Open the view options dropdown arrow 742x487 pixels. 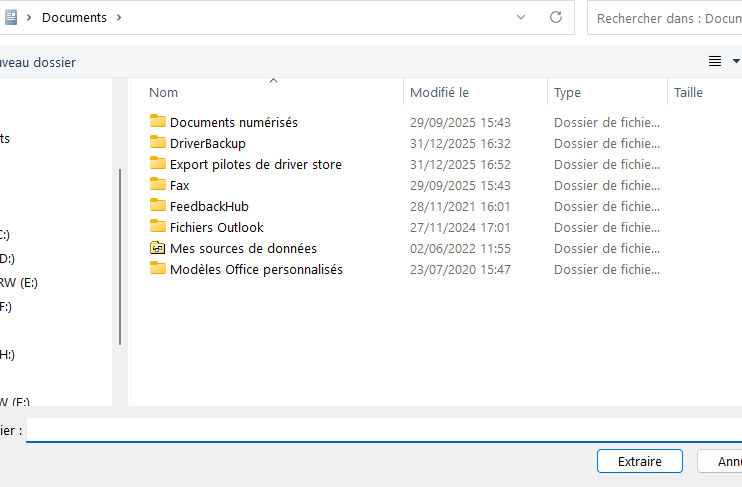[736, 61]
